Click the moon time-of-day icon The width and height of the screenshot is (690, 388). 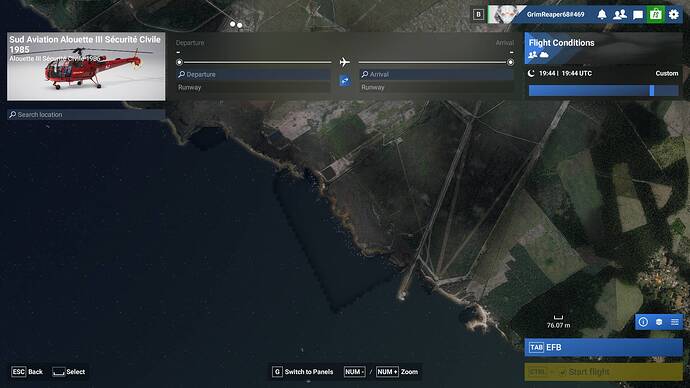click(x=531, y=73)
